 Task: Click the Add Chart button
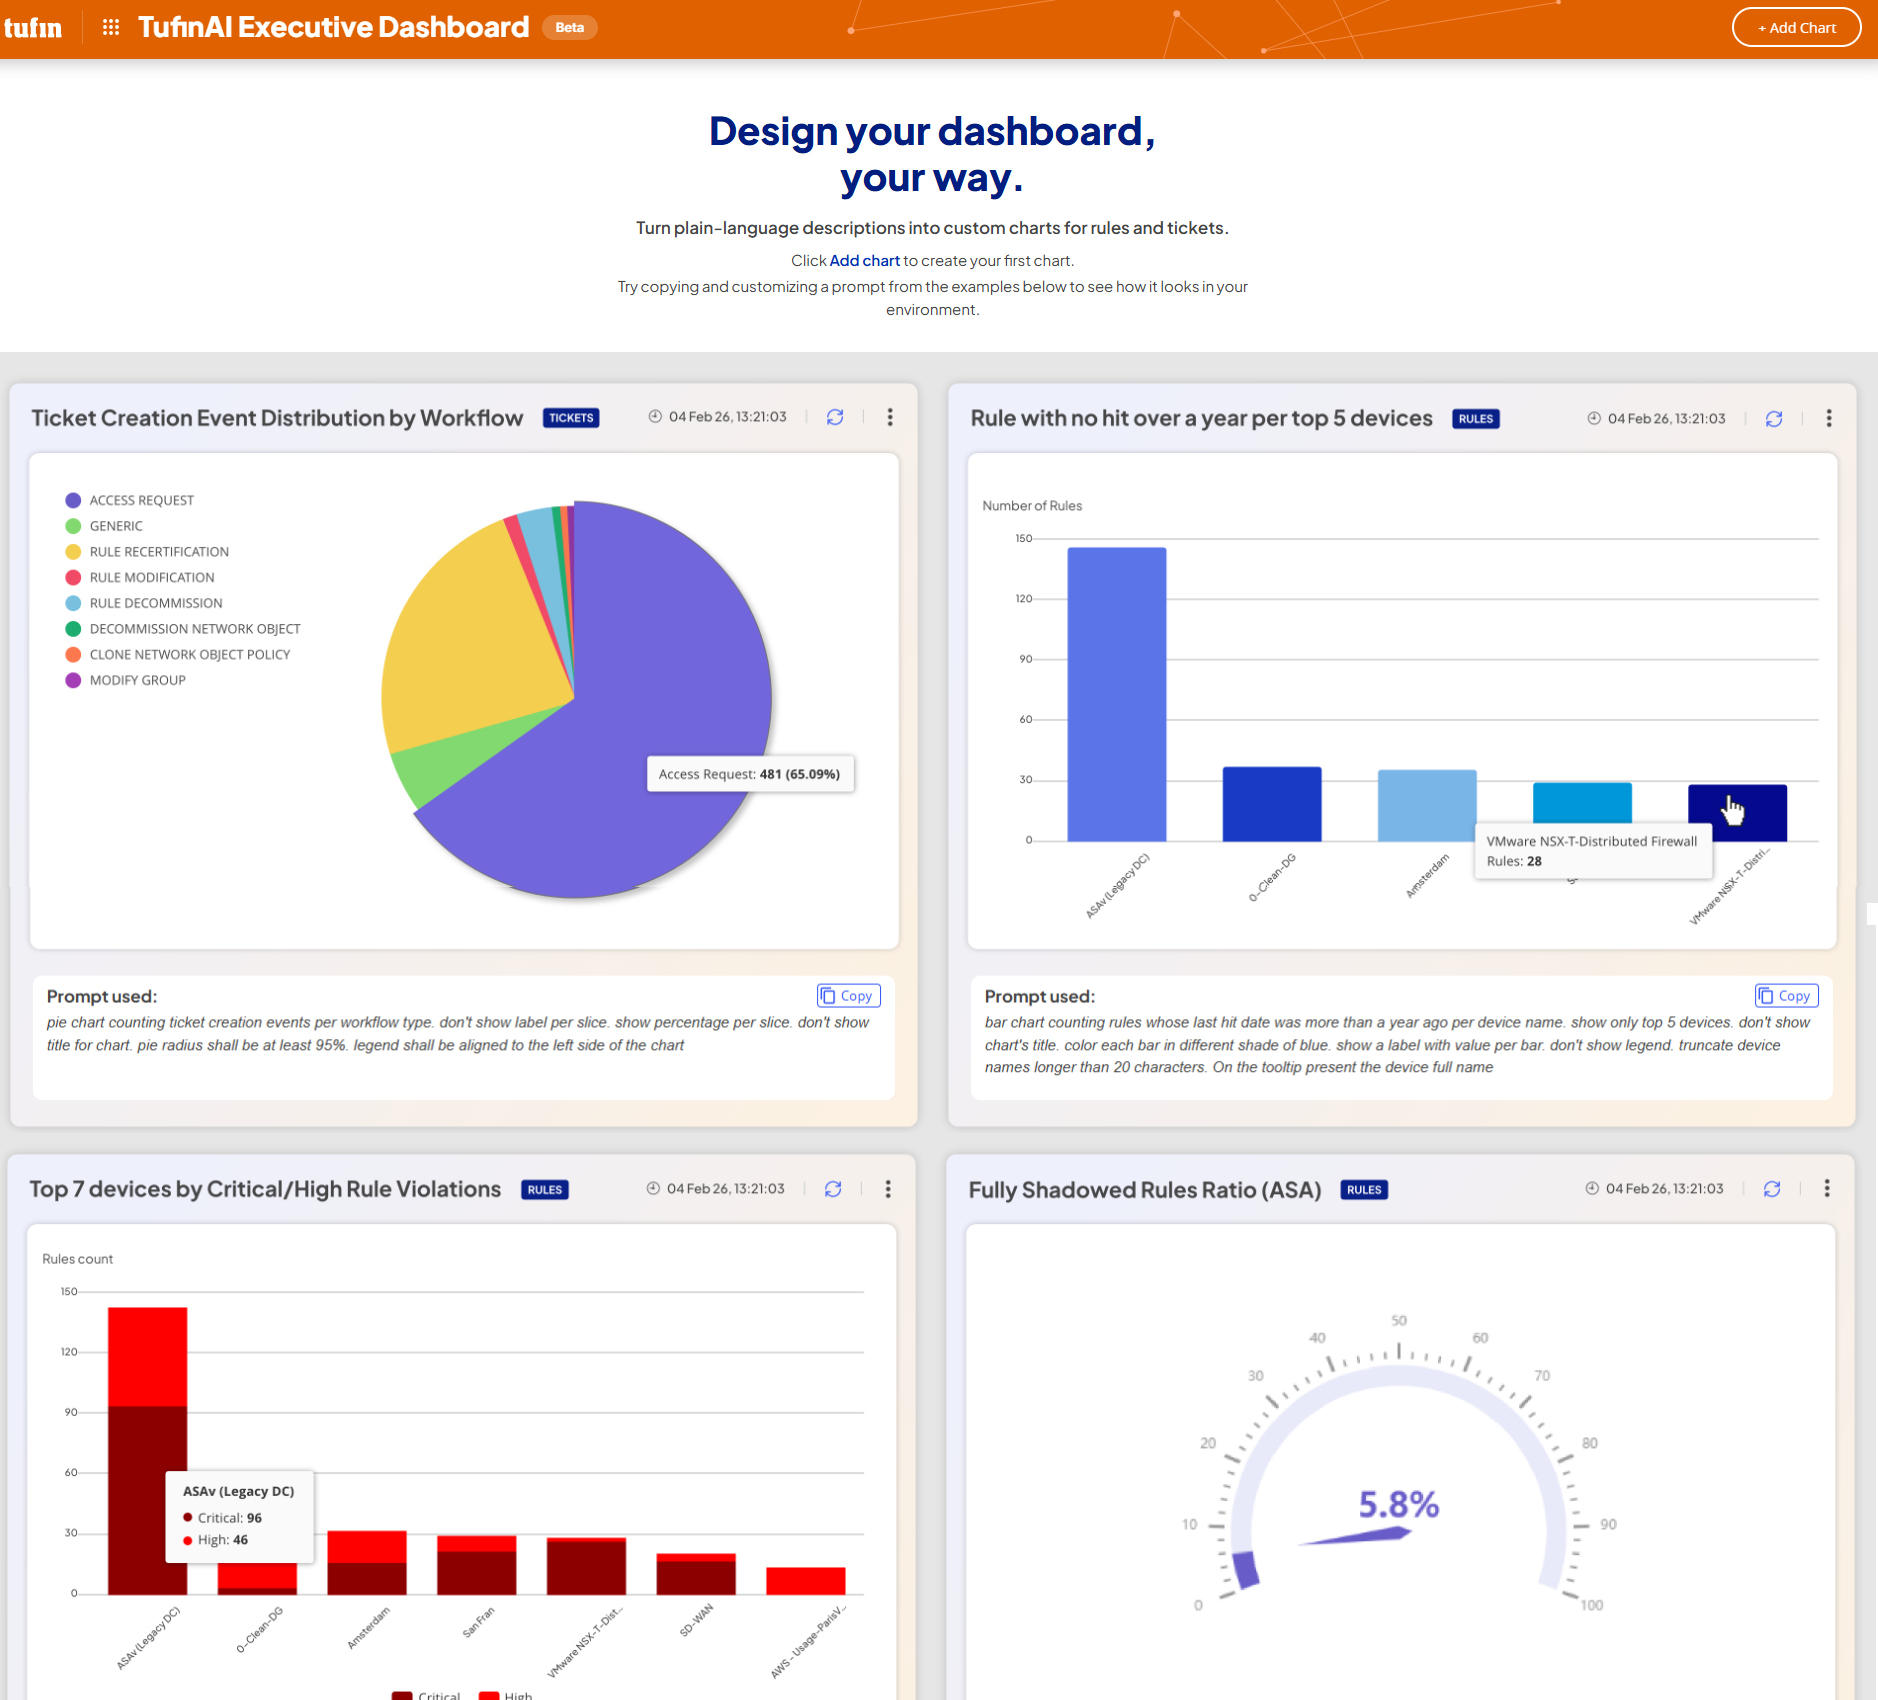click(x=1796, y=28)
